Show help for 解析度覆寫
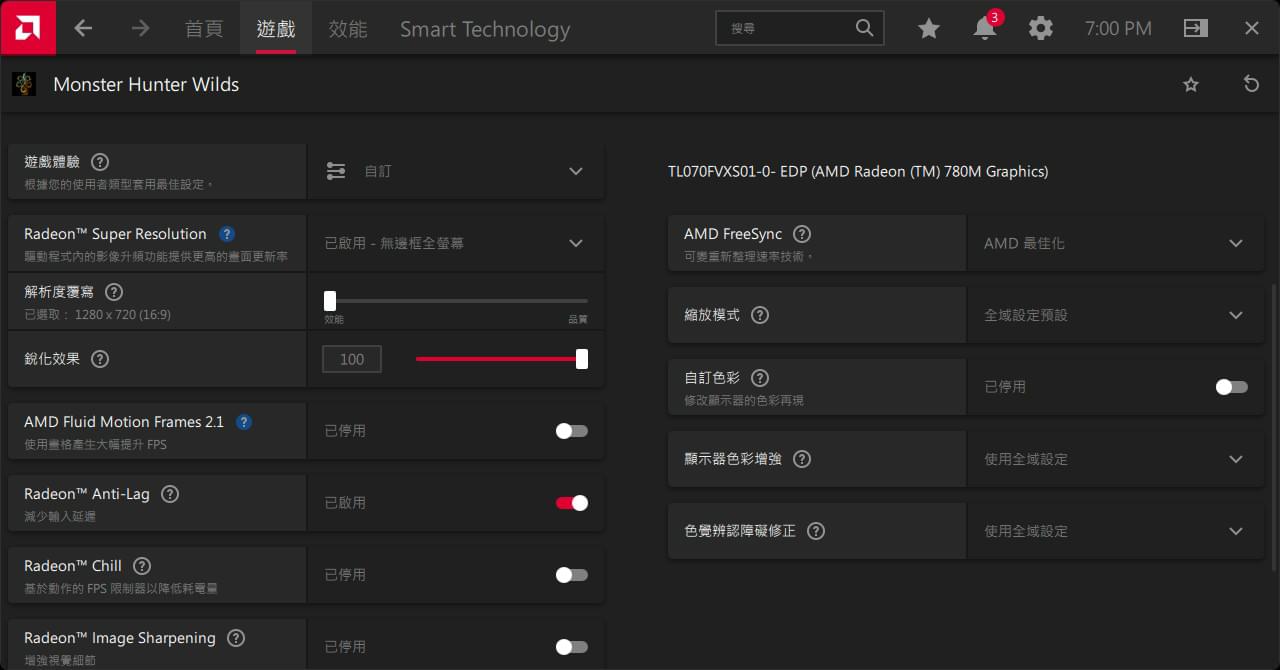Viewport: 1280px width, 670px height. pos(114,292)
